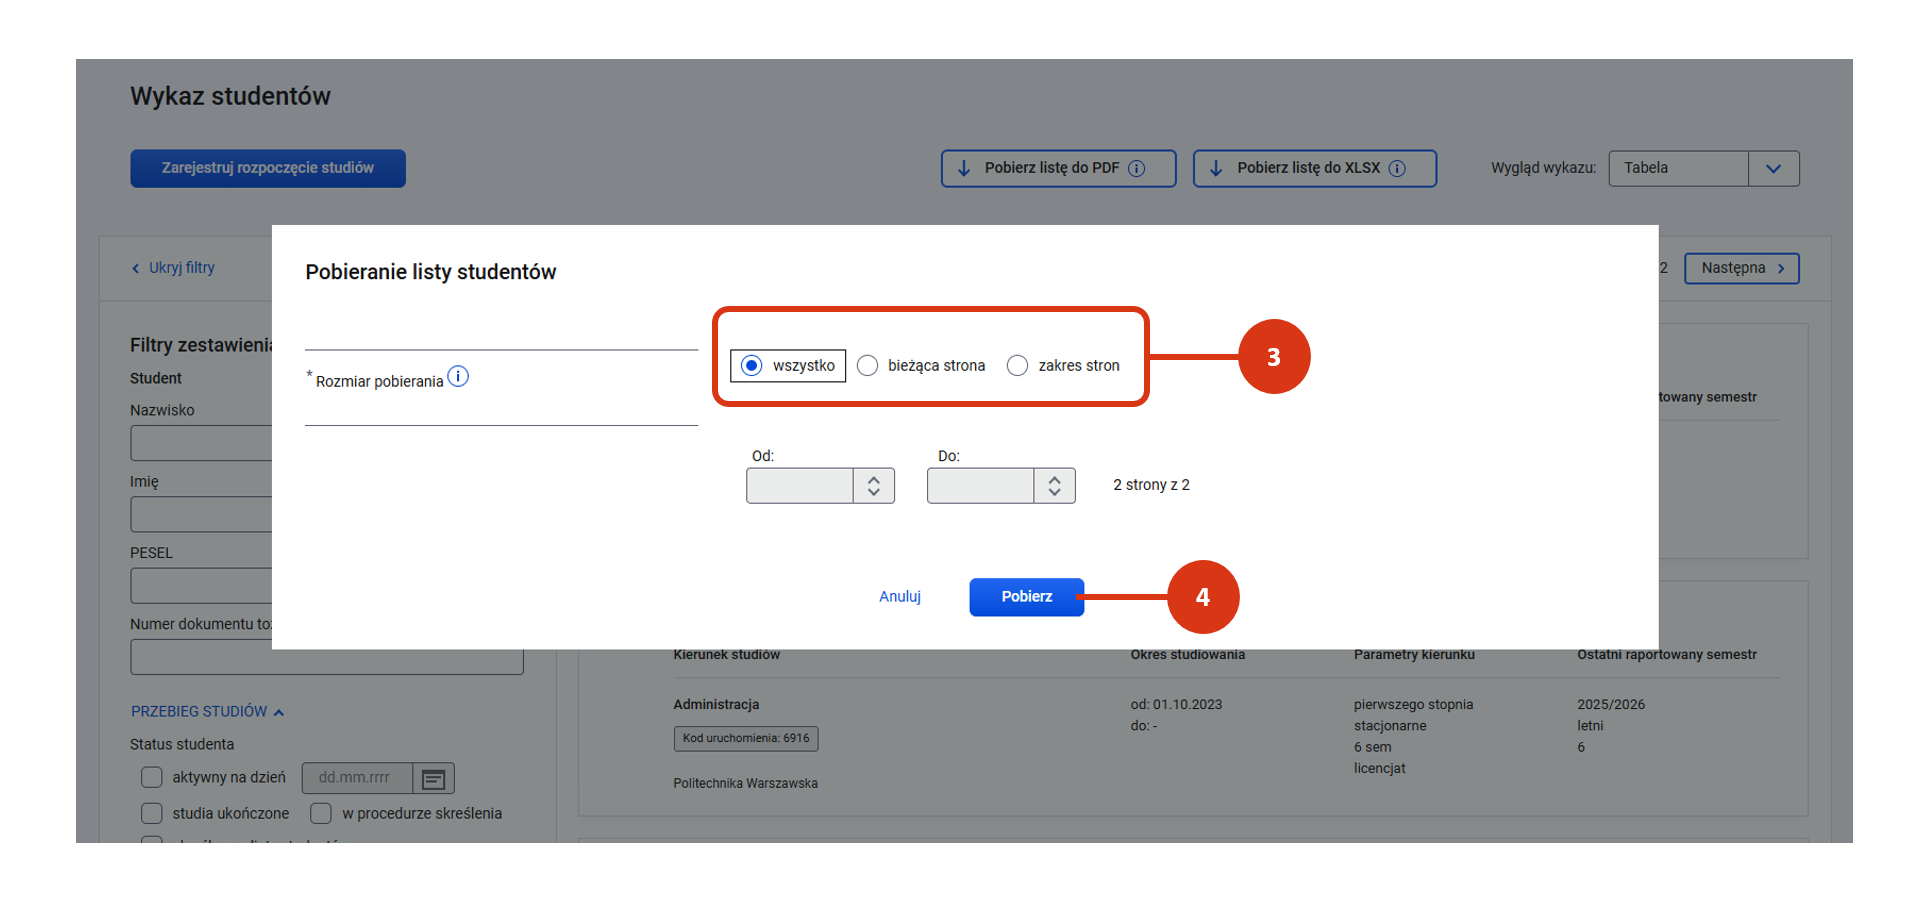Click the Nazwisko filter input field
1919x916 pixels.
(x=201, y=443)
